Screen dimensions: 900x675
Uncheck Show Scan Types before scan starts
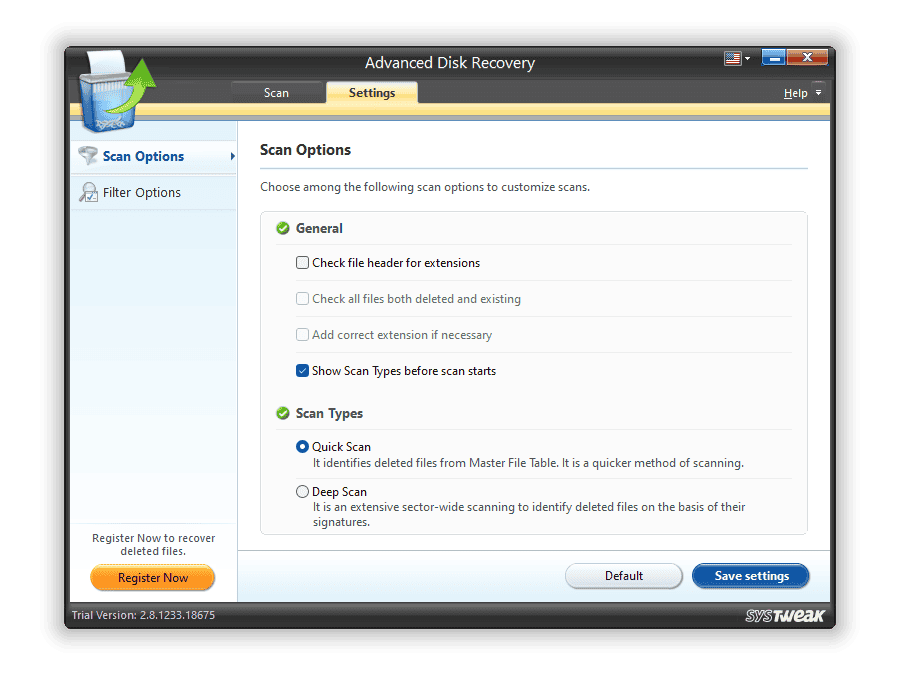tap(302, 371)
